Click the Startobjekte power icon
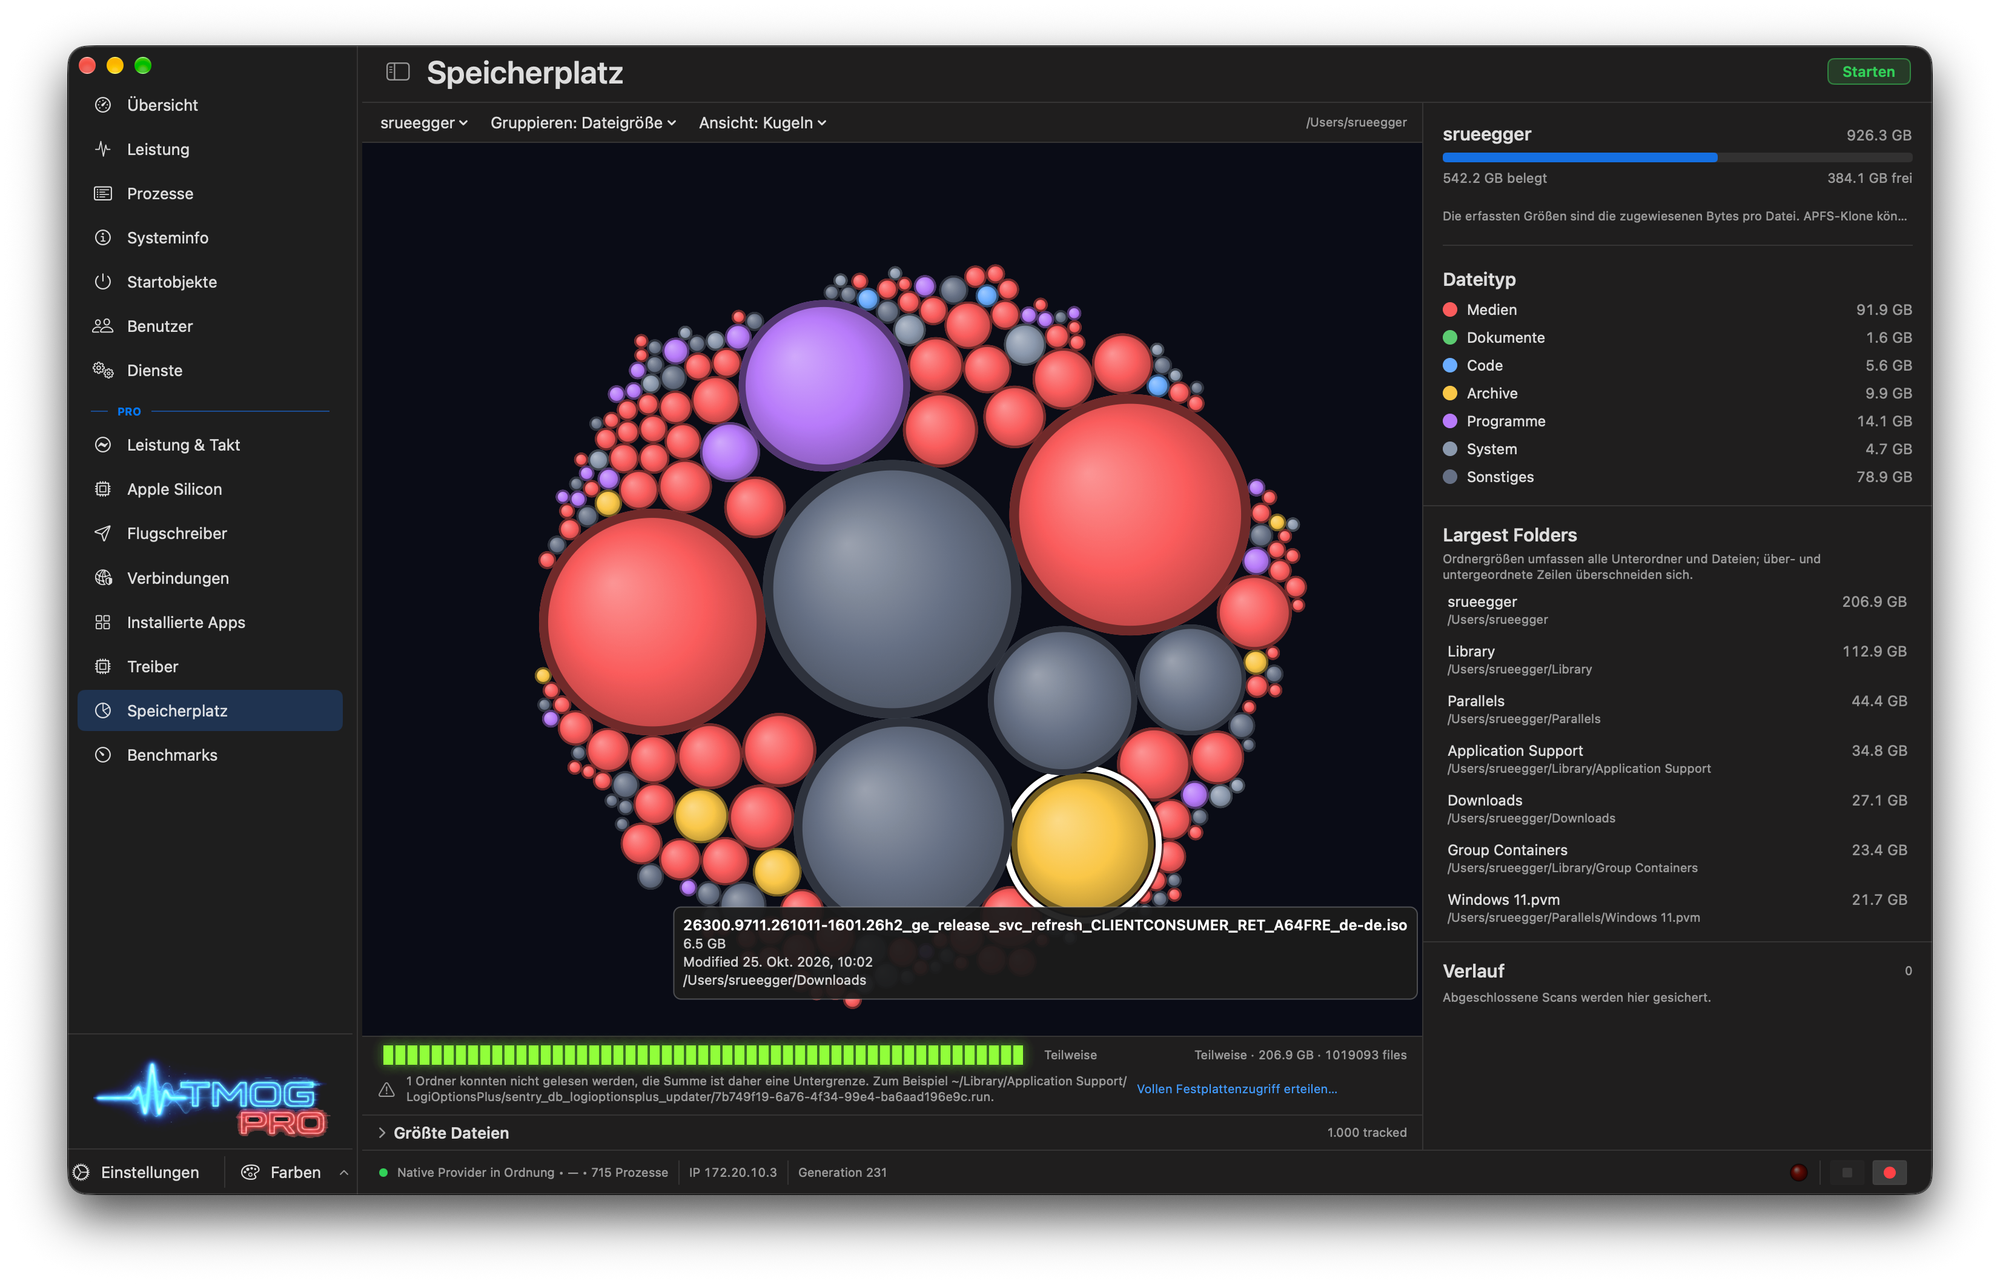Image resolution: width=2000 pixels, height=1284 pixels. point(103,281)
